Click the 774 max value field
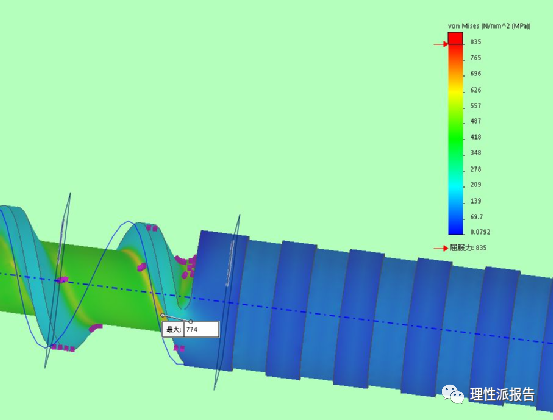The width and height of the screenshot is (553, 420). click(x=201, y=330)
